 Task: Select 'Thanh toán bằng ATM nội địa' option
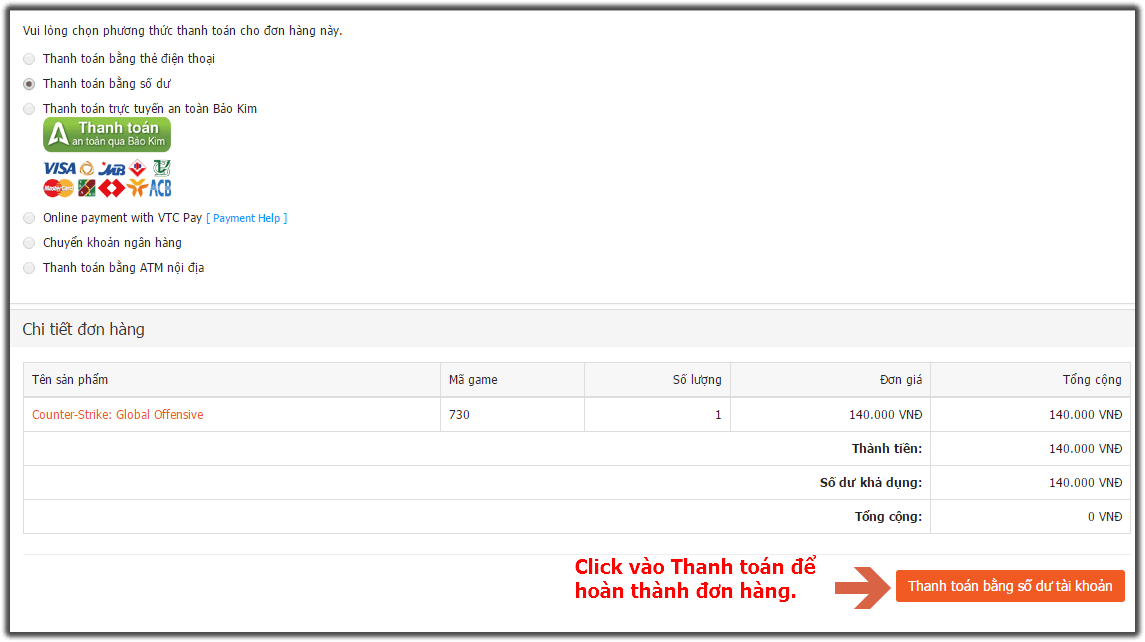tap(29, 268)
